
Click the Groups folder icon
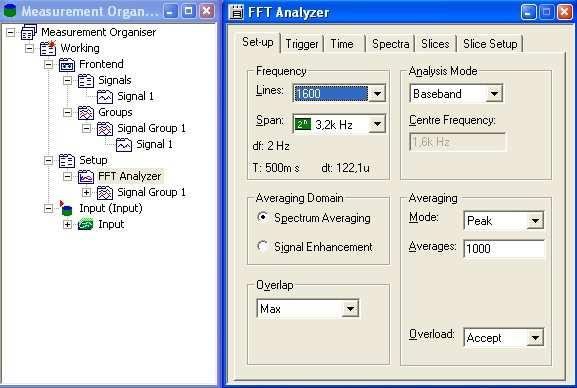pyautogui.click(x=86, y=112)
